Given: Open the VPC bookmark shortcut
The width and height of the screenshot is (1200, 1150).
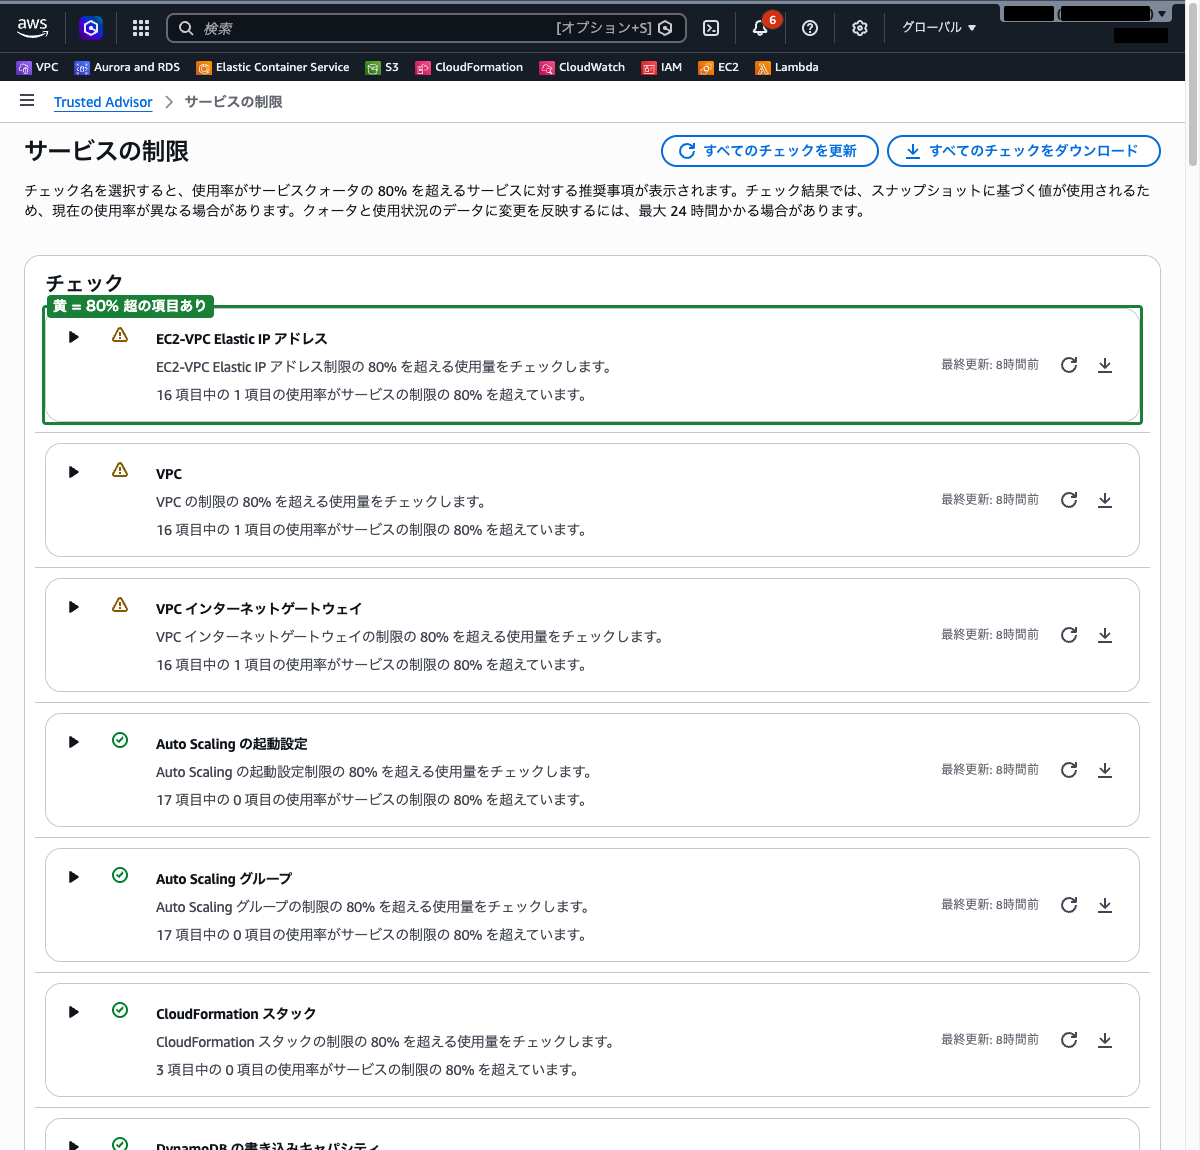Looking at the screenshot, I should coord(38,67).
